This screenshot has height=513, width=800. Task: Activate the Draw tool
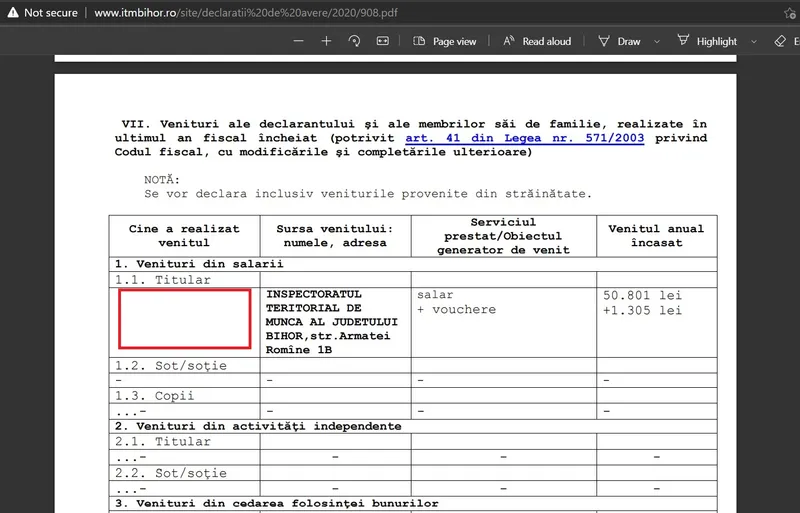pos(619,41)
